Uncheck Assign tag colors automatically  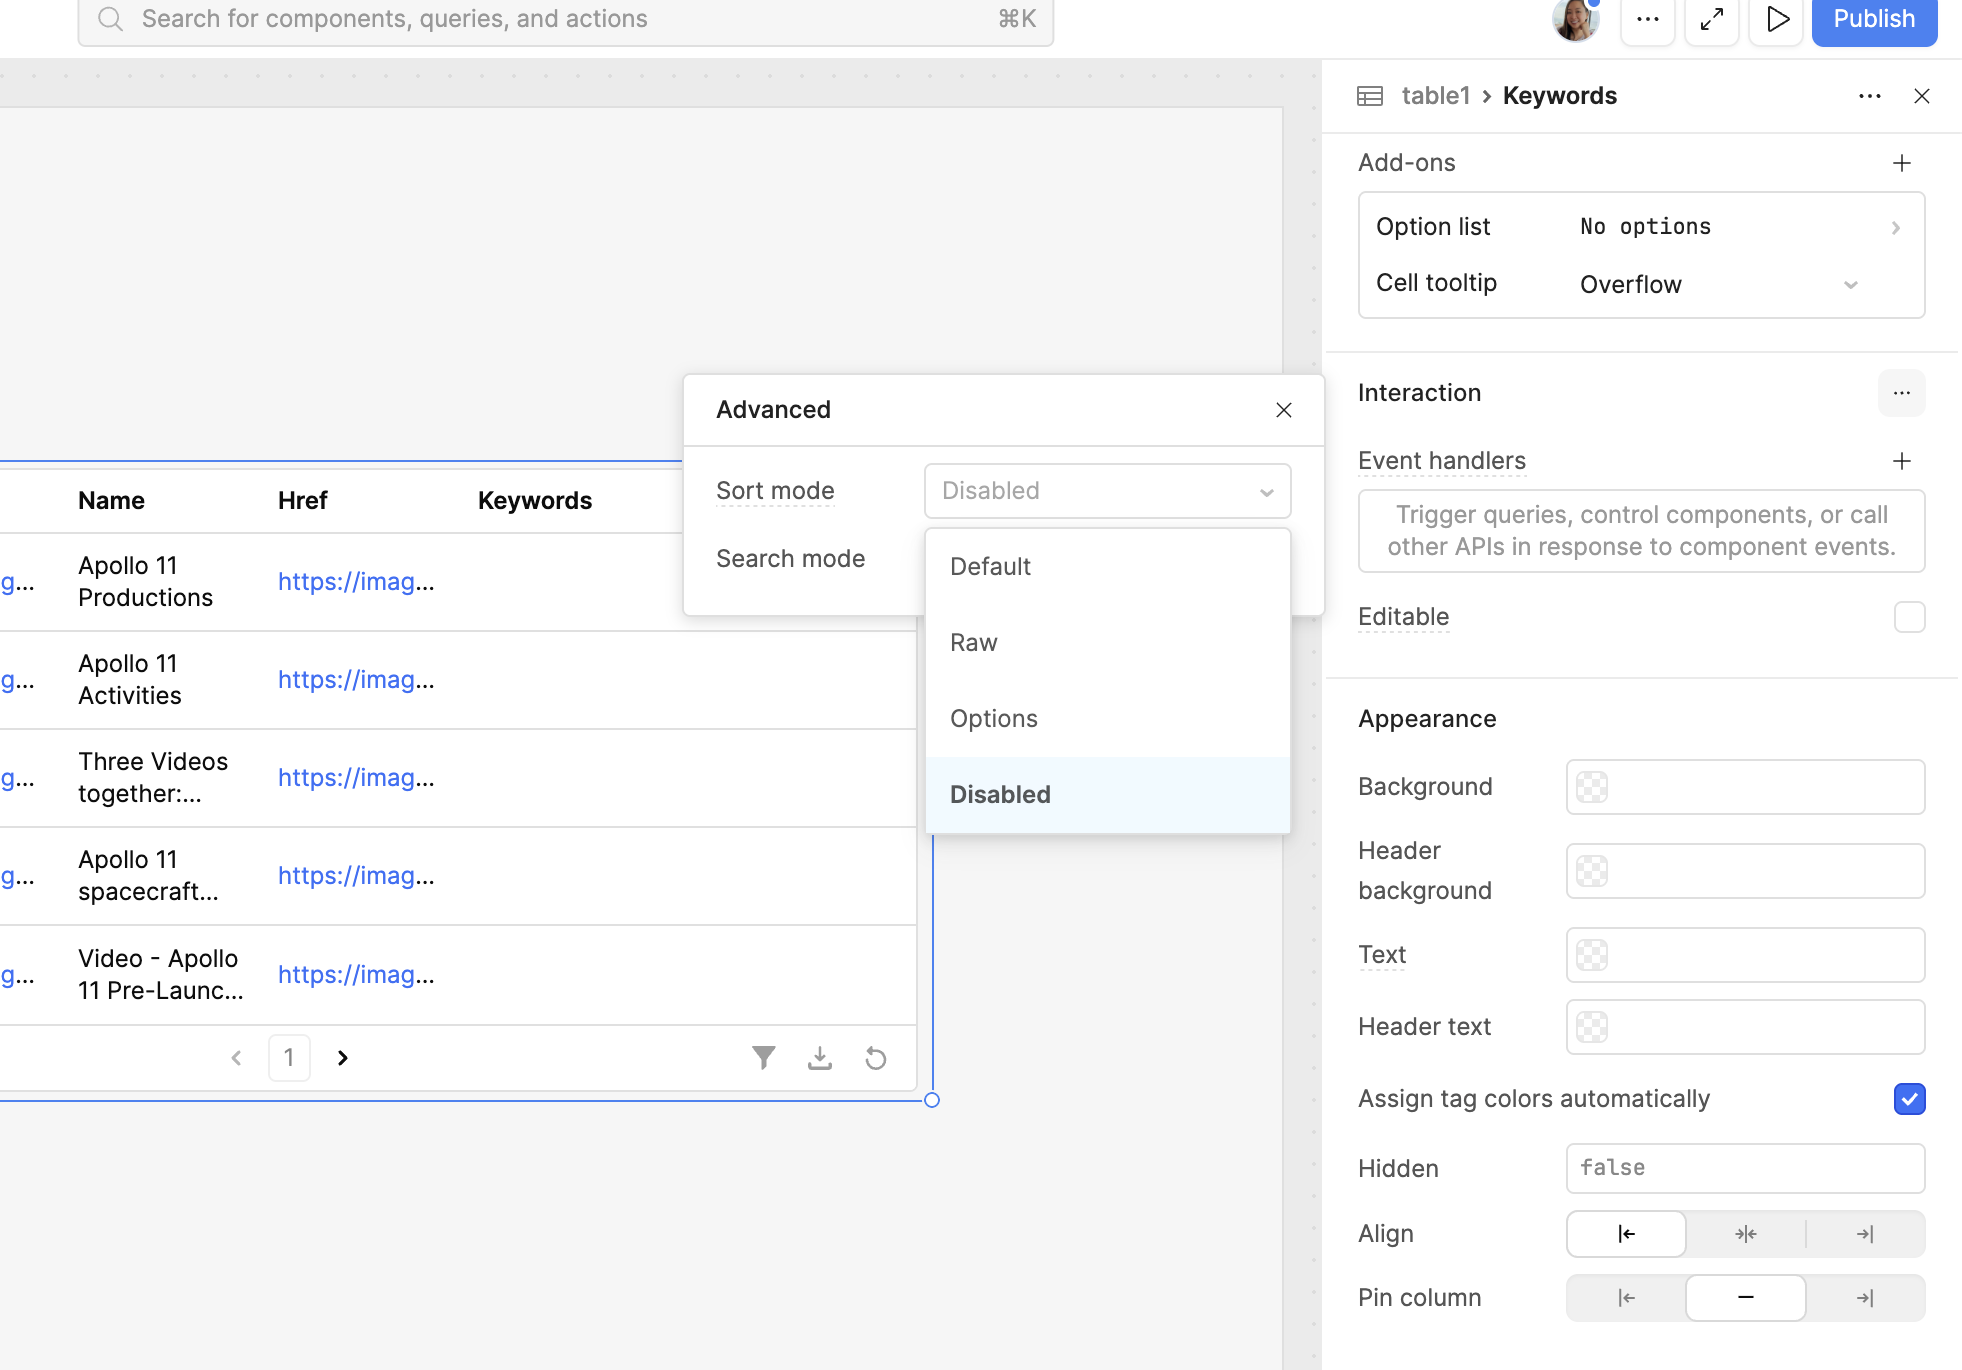click(x=1910, y=1099)
